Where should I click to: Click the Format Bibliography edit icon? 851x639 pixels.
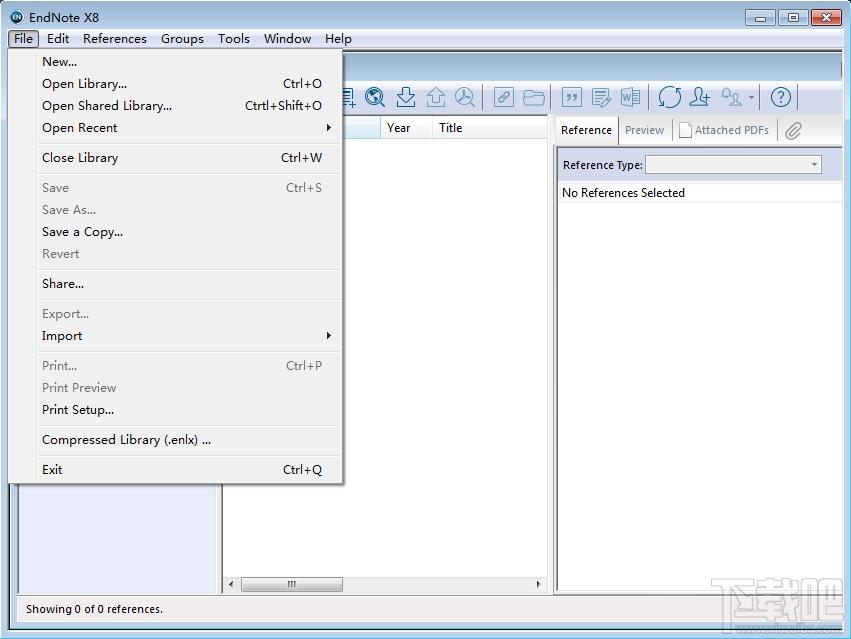point(601,98)
